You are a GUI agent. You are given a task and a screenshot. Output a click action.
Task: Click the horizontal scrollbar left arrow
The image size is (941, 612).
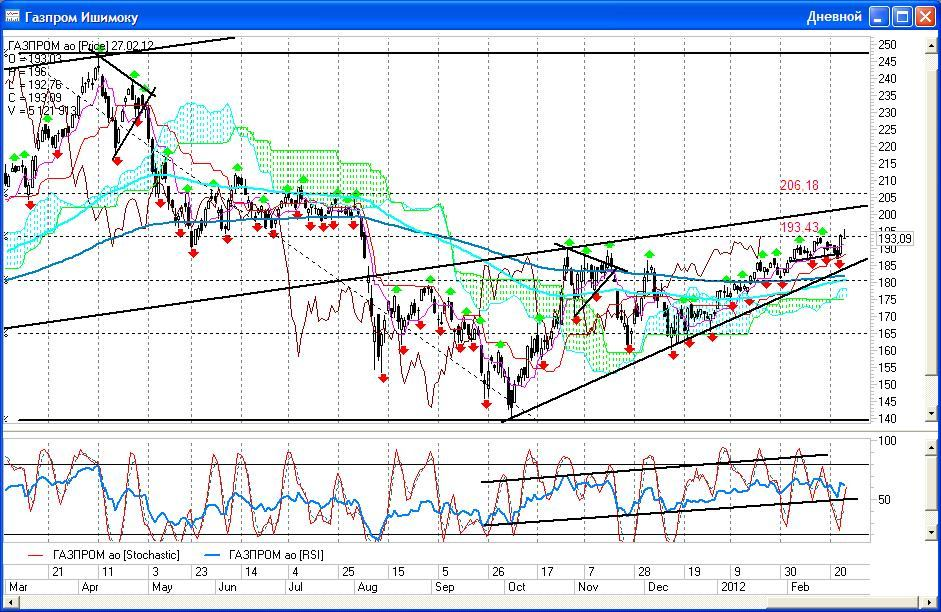pos(10,602)
